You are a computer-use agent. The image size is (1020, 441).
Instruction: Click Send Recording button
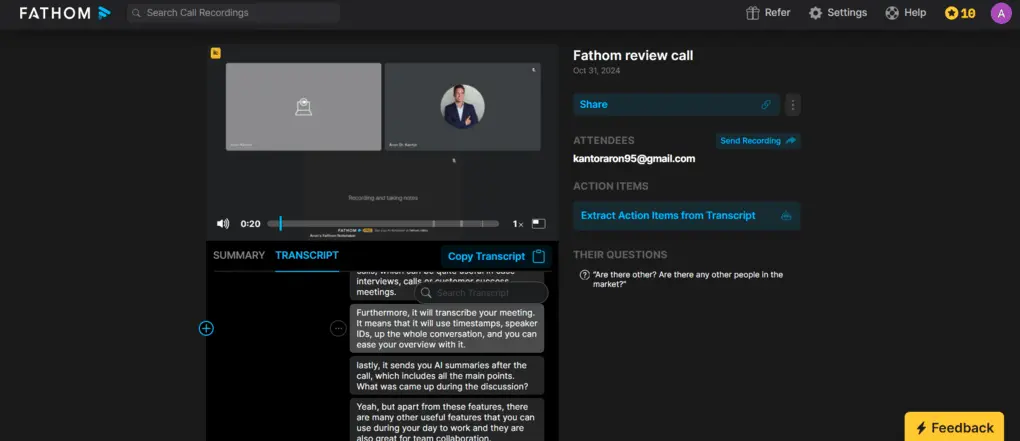tap(758, 141)
